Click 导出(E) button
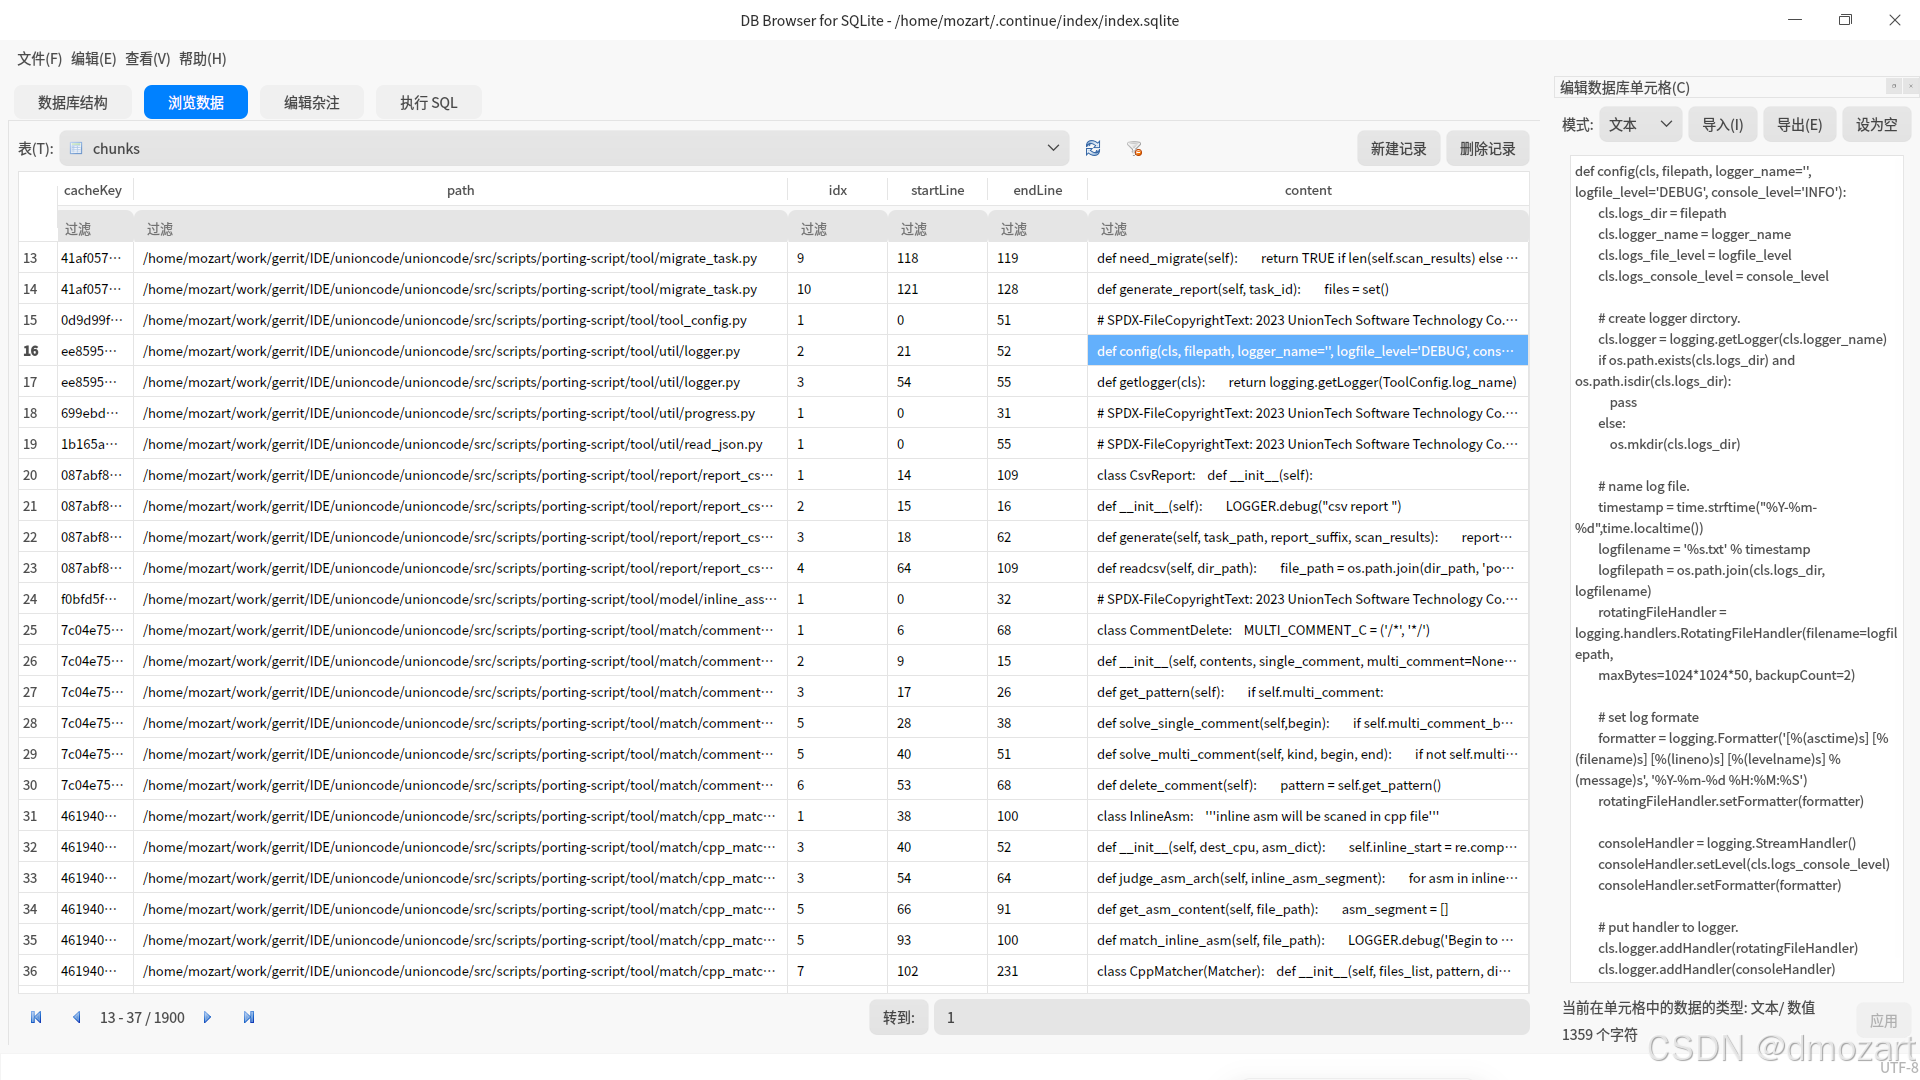 tap(1799, 125)
